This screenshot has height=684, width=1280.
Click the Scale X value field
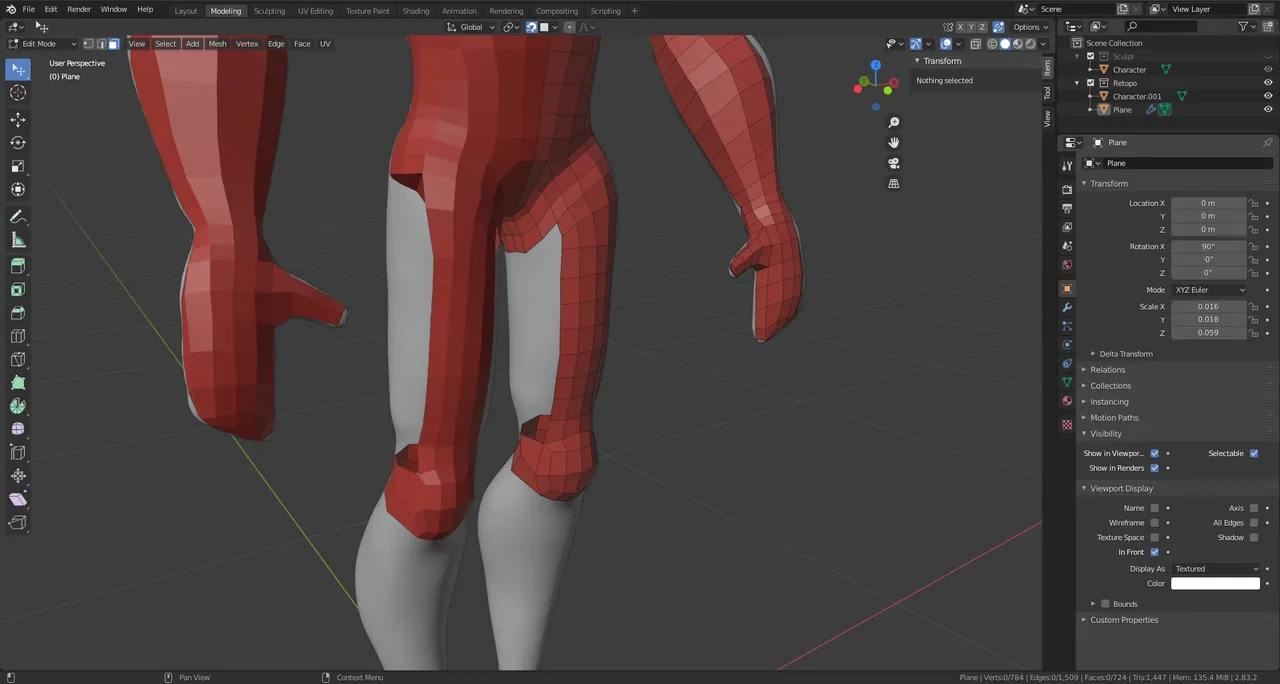tap(1208, 307)
